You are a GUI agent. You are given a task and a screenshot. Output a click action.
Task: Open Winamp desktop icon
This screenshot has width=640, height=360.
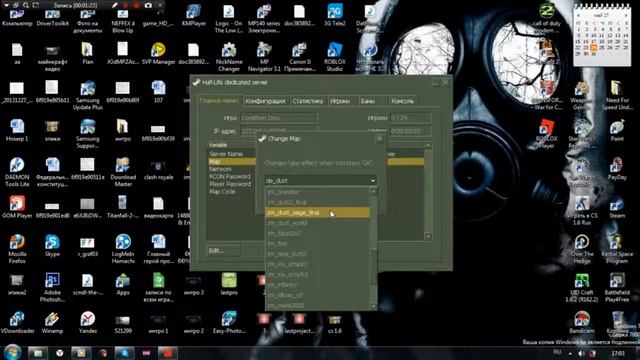[52, 322]
